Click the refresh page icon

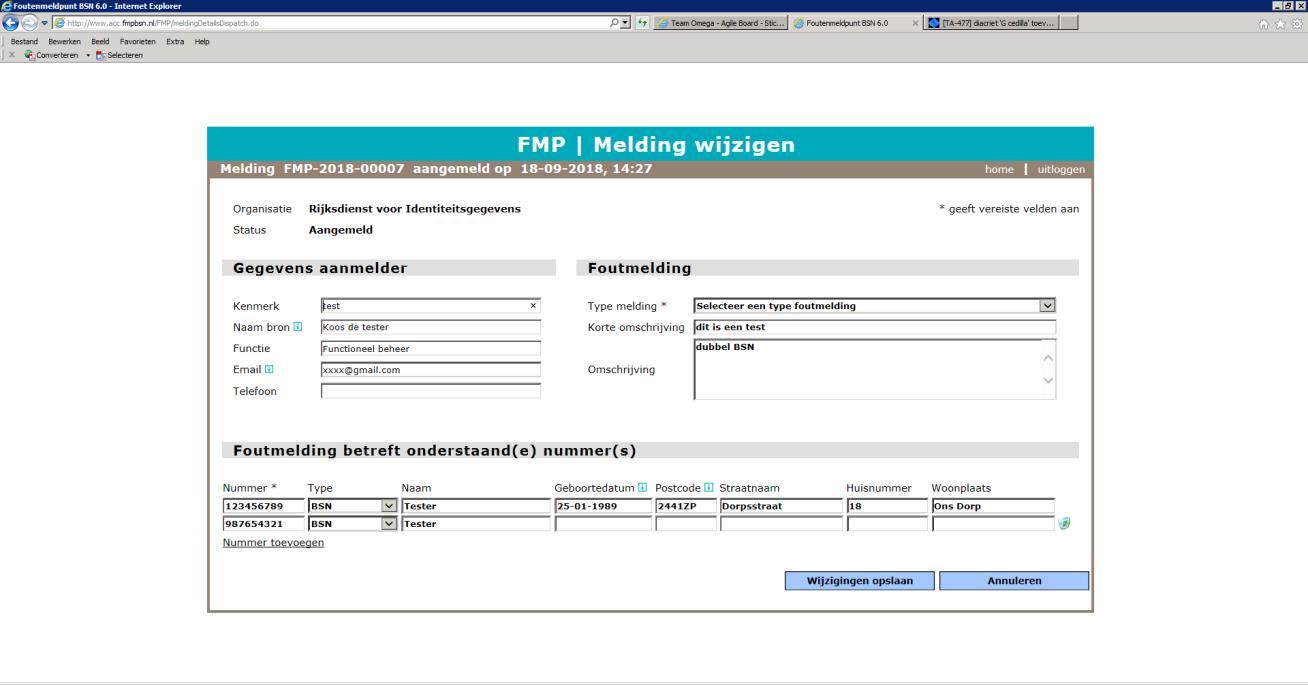point(644,23)
